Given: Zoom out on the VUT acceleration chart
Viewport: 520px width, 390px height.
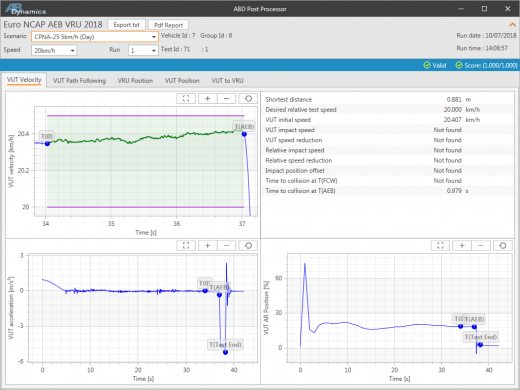Looking at the screenshot, I should pyautogui.click(x=226, y=246).
